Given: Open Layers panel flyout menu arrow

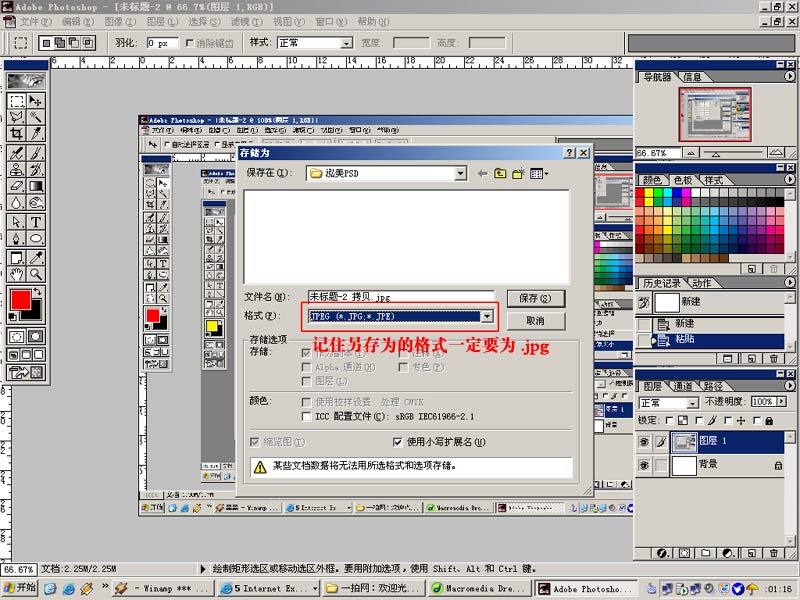Looking at the screenshot, I should [789, 386].
